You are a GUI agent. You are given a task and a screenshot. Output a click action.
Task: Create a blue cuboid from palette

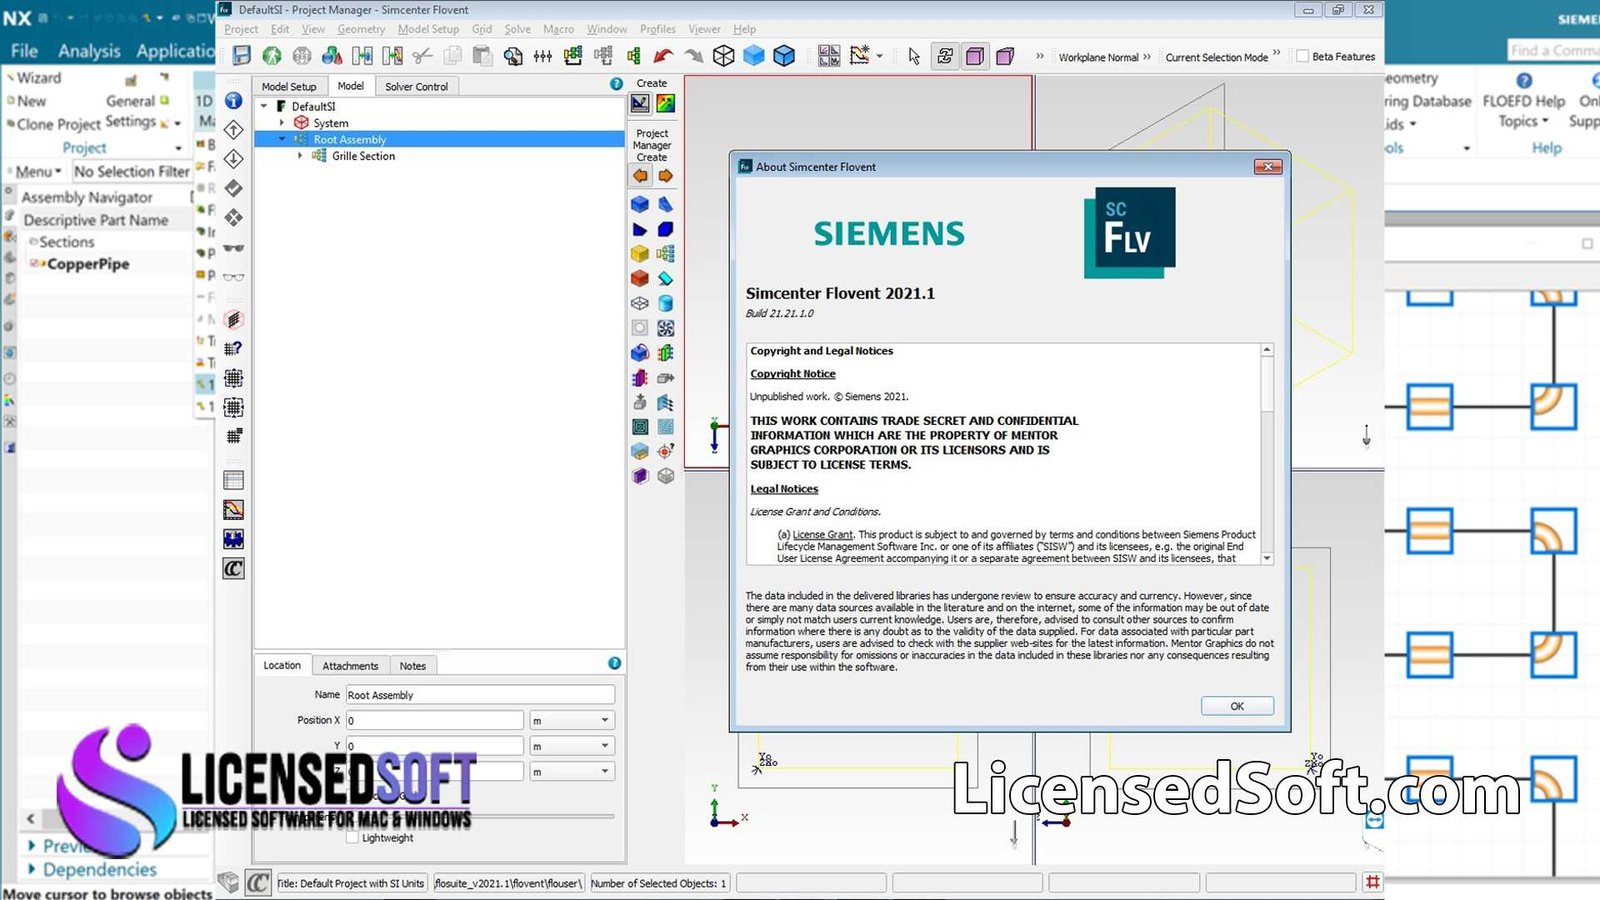[x=640, y=204]
